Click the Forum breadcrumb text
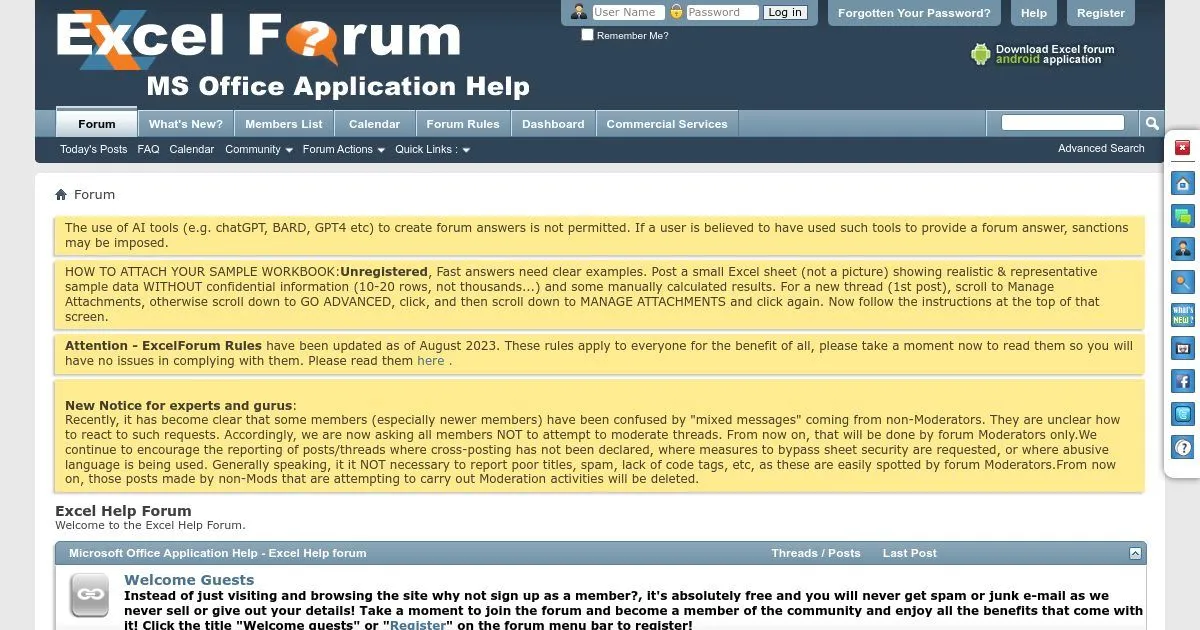1200x630 pixels. pos(95,195)
